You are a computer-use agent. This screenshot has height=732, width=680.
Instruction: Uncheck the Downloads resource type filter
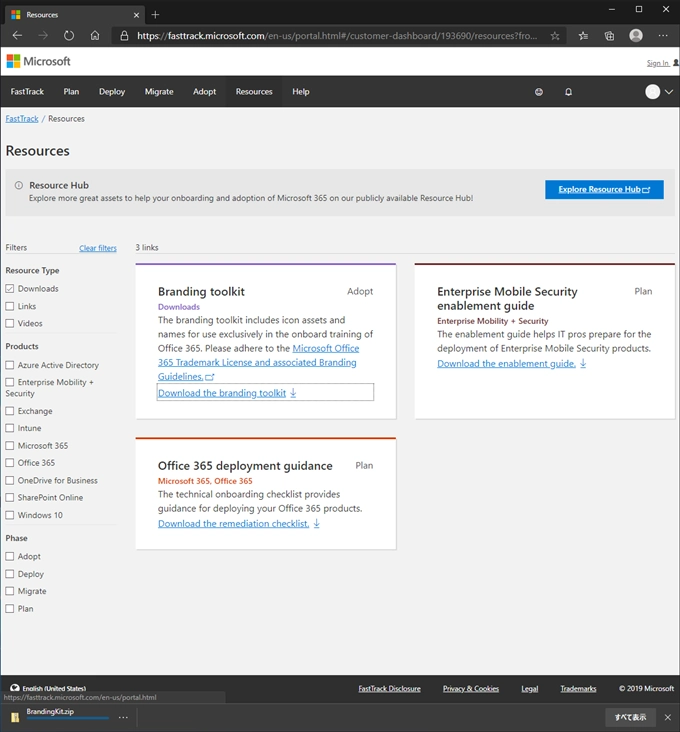(x=10, y=289)
